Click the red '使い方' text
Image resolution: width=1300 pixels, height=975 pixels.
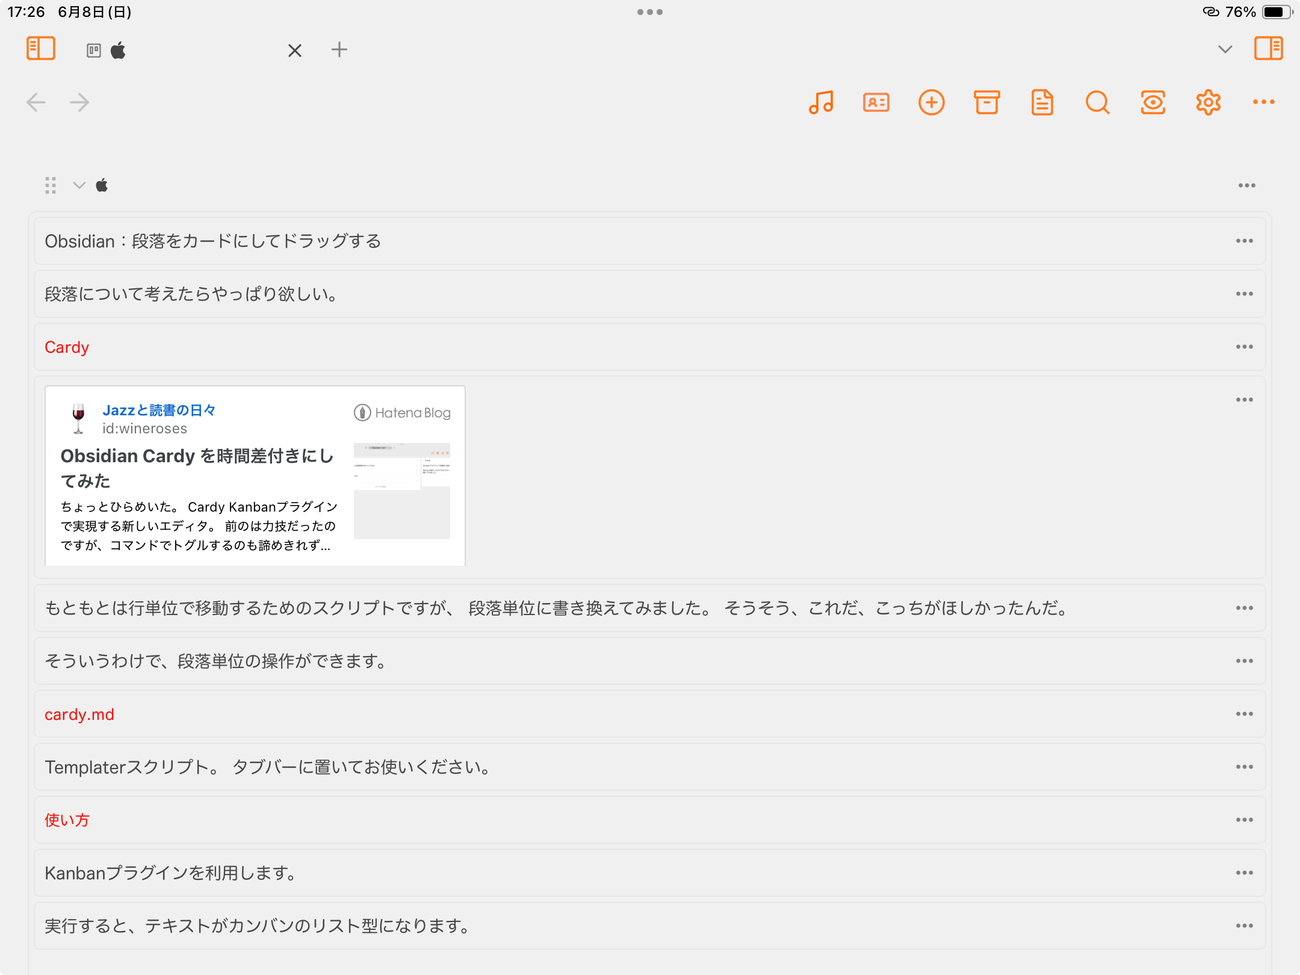67,820
